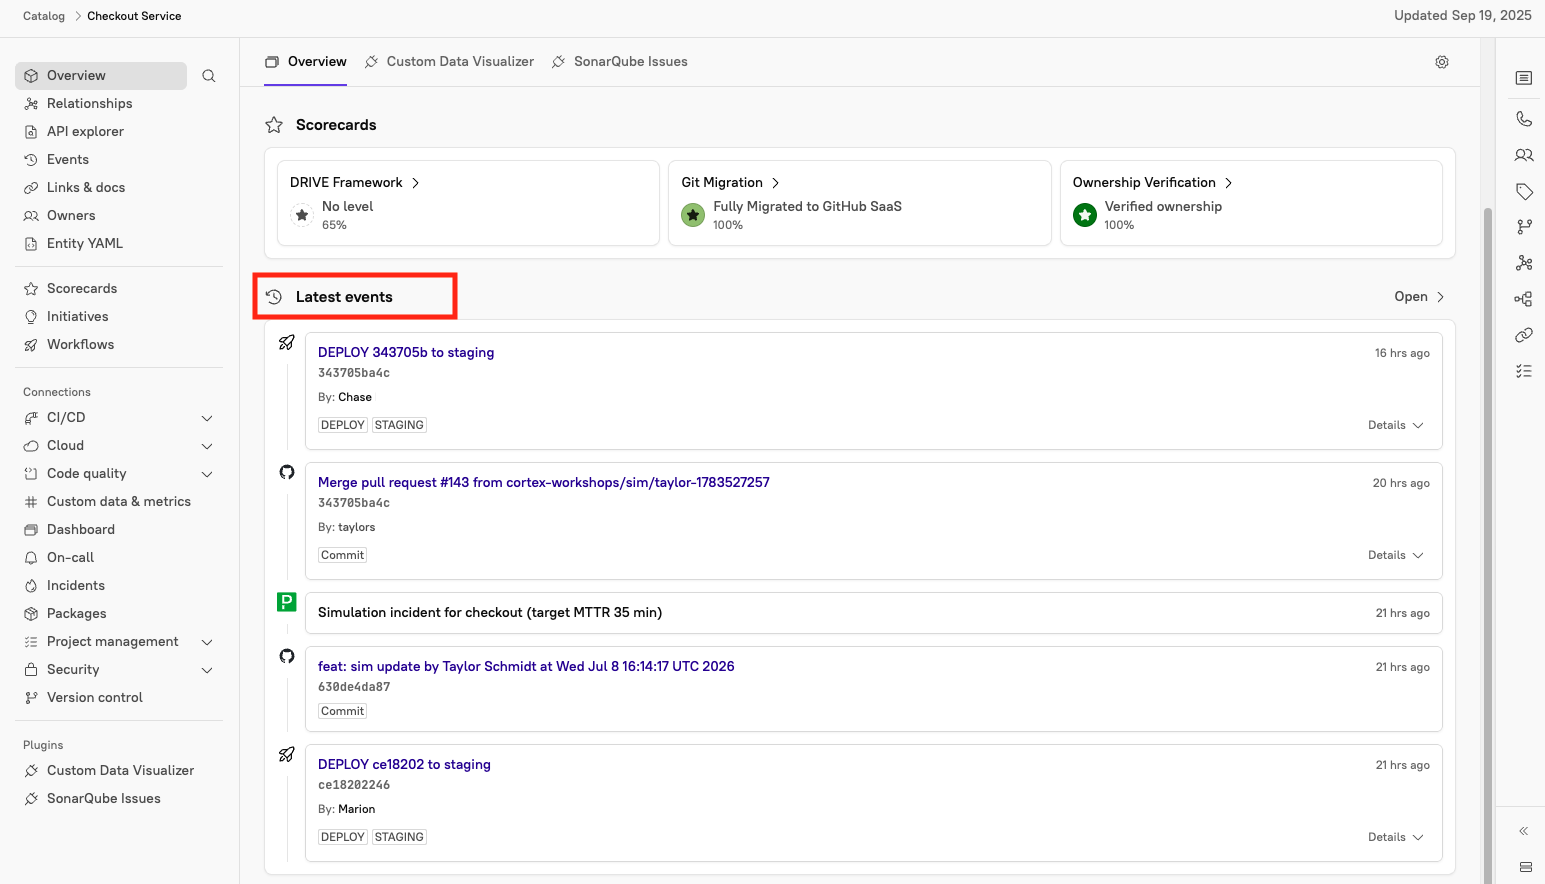
Task: Click the document list icon in right rail
Action: click(1524, 78)
